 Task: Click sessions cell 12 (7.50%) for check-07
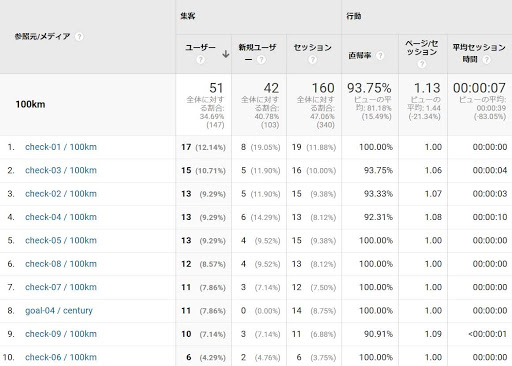click(x=314, y=287)
